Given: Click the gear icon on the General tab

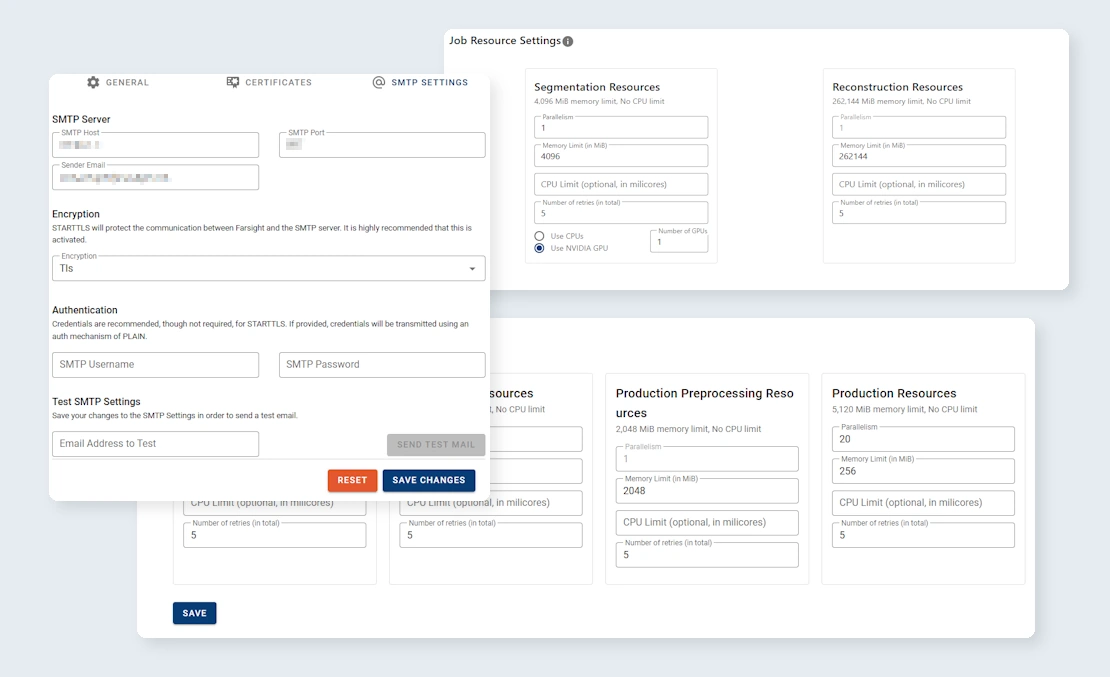Looking at the screenshot, I should [x=94, y=82].
